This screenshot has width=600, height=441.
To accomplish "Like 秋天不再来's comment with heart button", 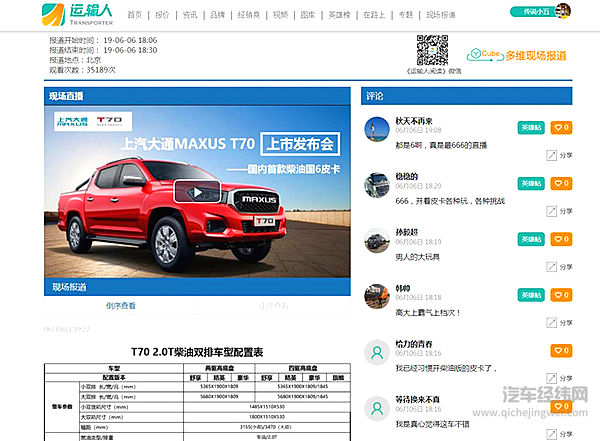I will point(561,128).
